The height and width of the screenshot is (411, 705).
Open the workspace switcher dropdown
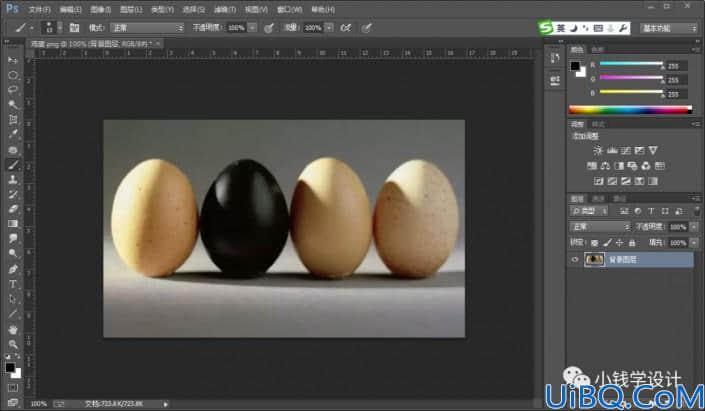click(669, 28)
